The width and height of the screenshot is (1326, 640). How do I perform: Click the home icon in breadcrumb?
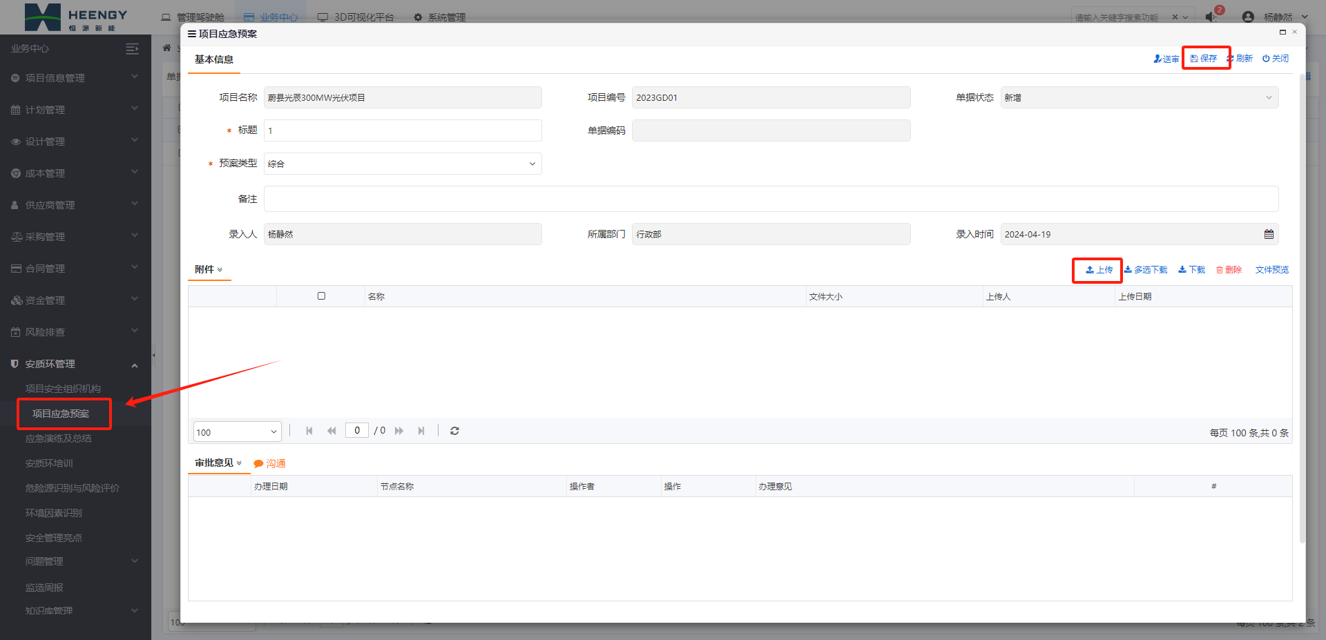[168, 48]
